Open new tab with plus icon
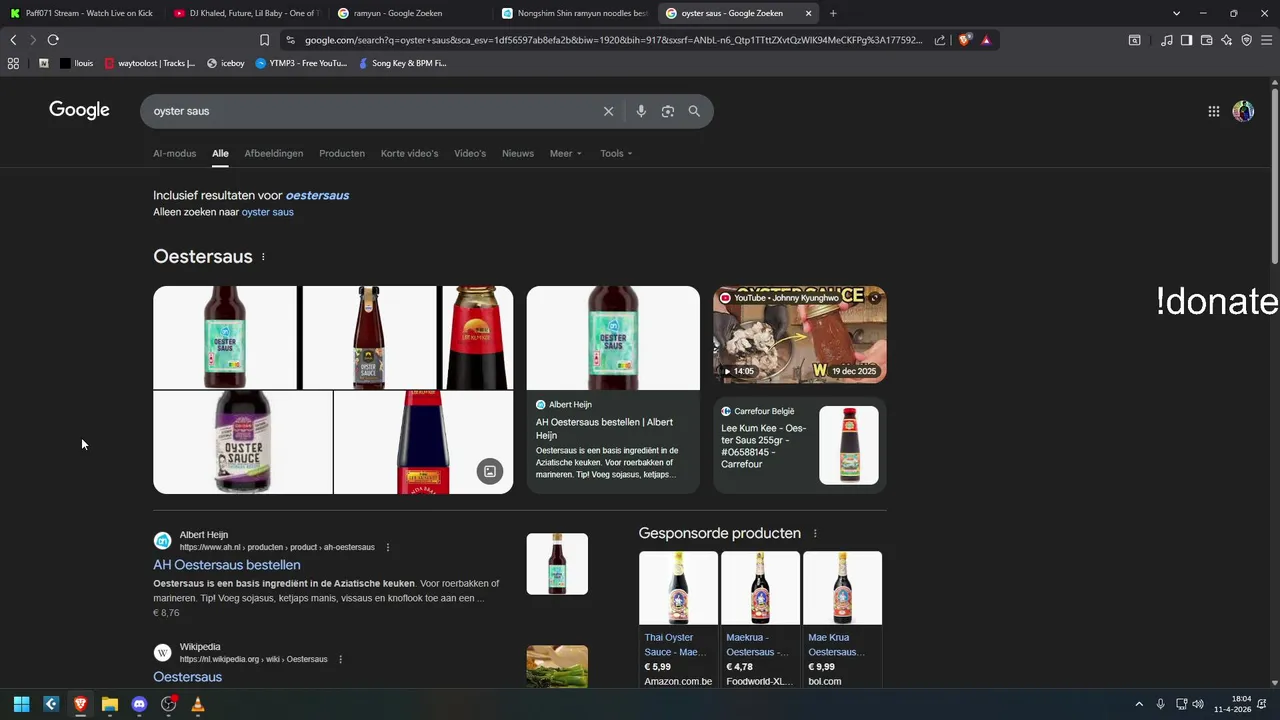This screenshot has width=1280, height=720. pyautogui.click(x=833, y=13)
